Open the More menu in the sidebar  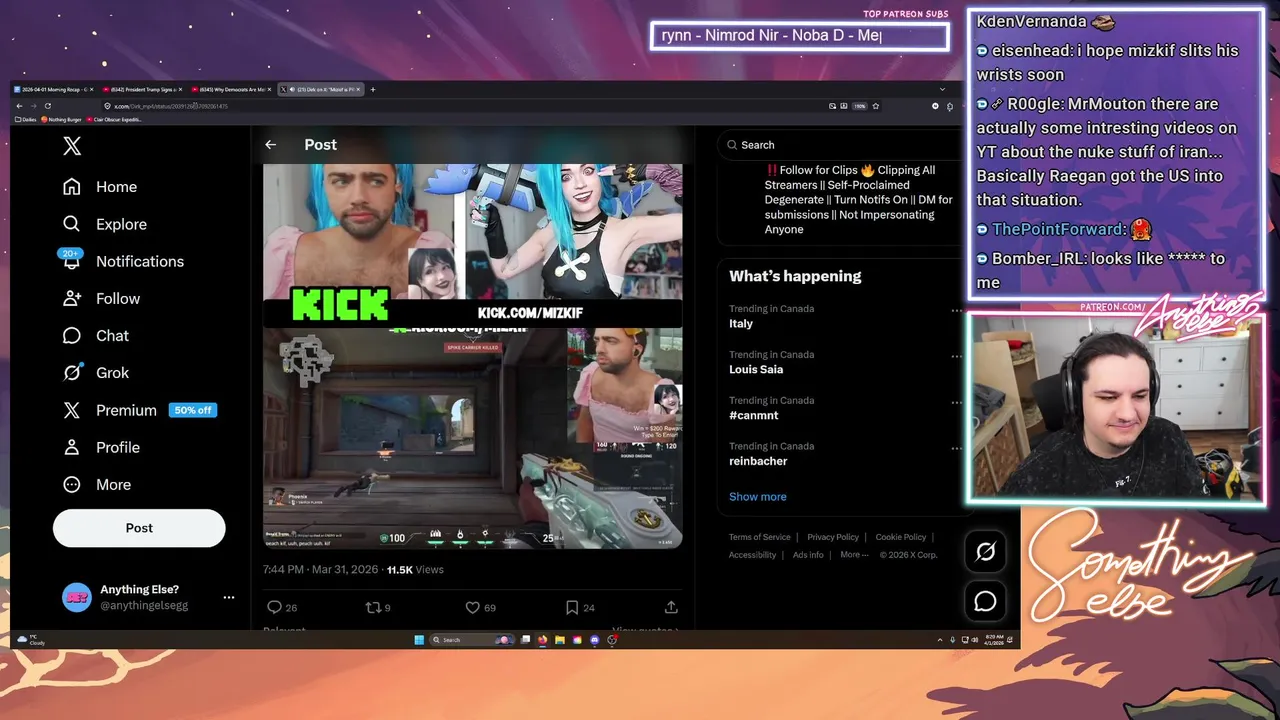pos(96,484)
